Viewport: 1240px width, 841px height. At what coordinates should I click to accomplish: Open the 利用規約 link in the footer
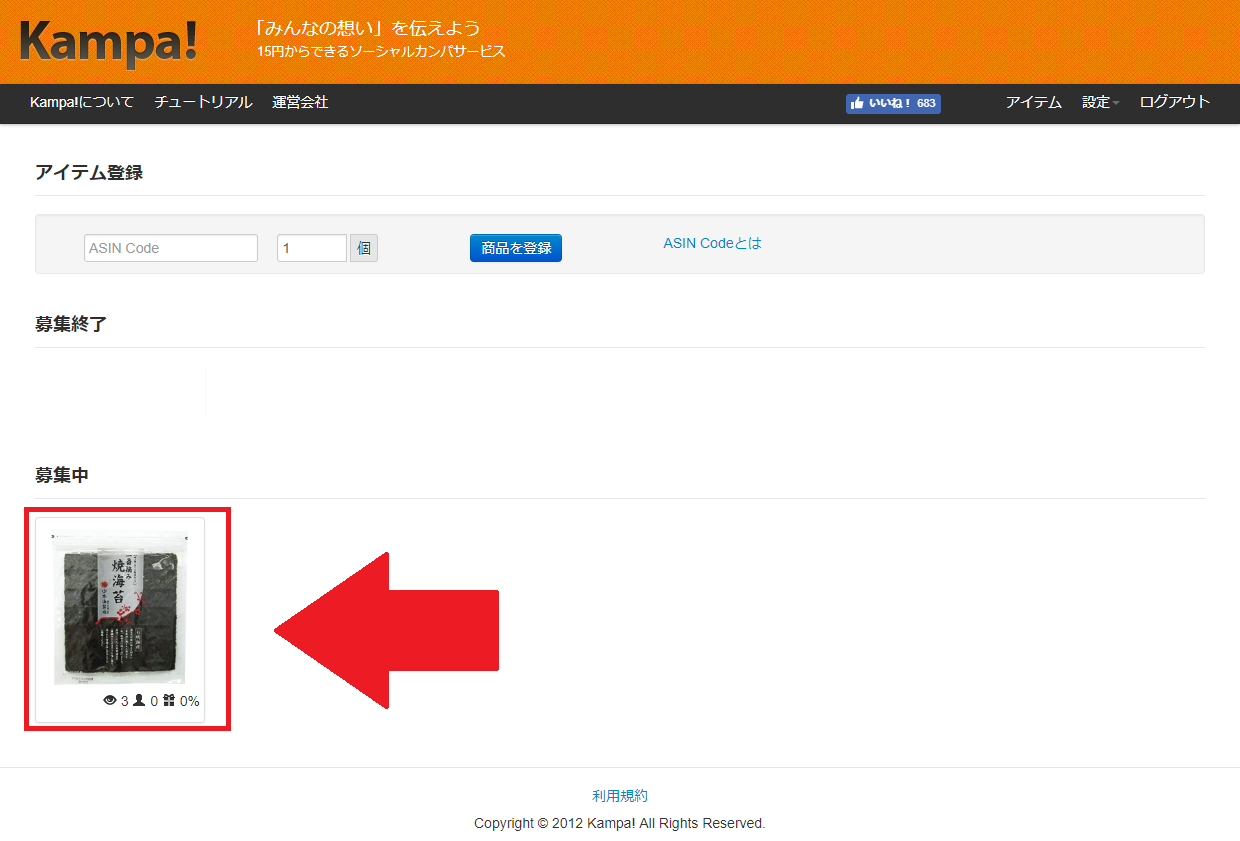click(620, 796)
